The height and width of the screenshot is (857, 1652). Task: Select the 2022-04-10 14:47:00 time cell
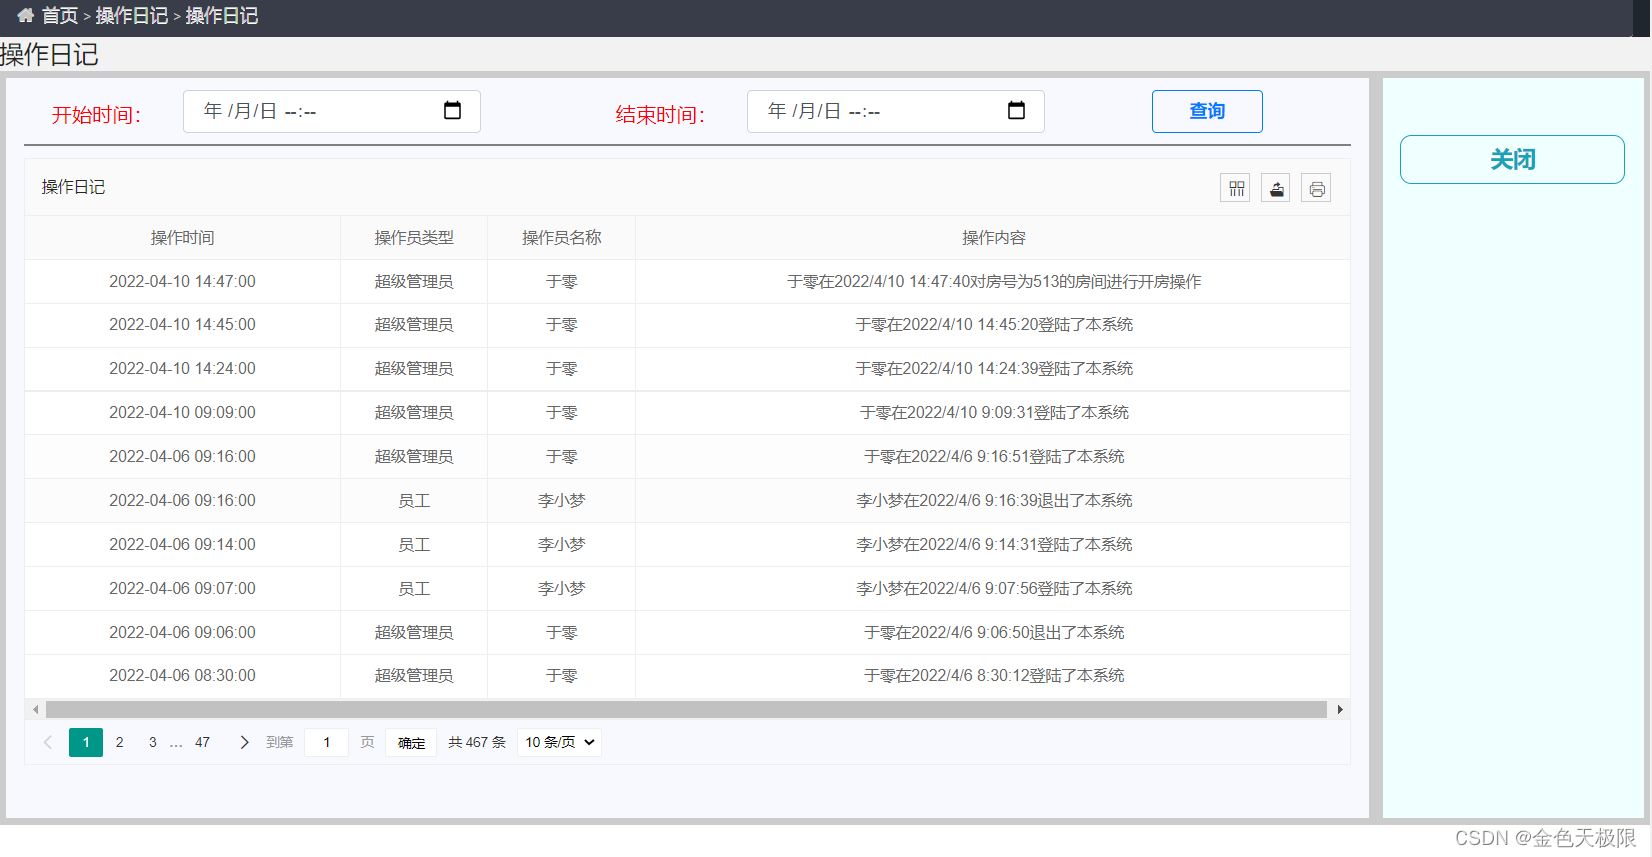[x=183, y=282]
